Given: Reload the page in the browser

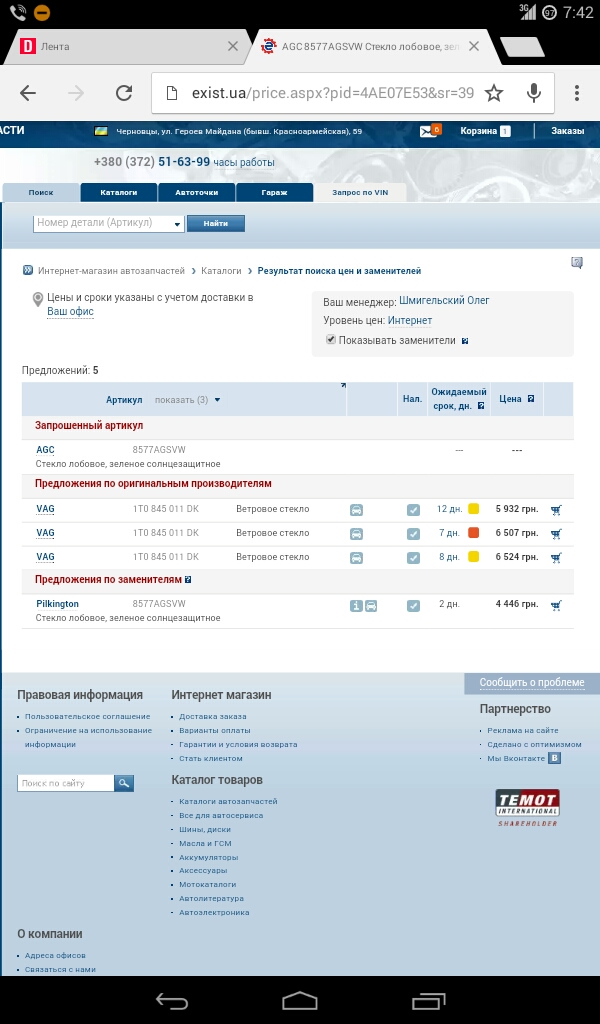Looking at the screenshot, I should click(x=124, y=93).
